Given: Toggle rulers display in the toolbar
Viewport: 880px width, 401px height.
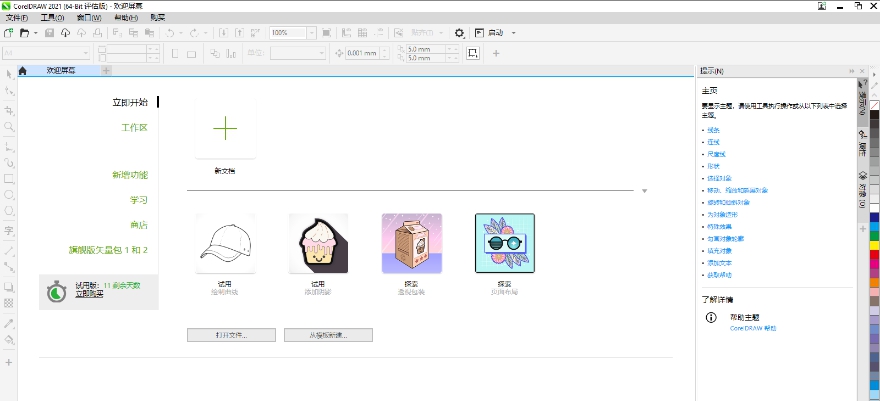Looking at the screenshot, I should [x=347, y=33].
